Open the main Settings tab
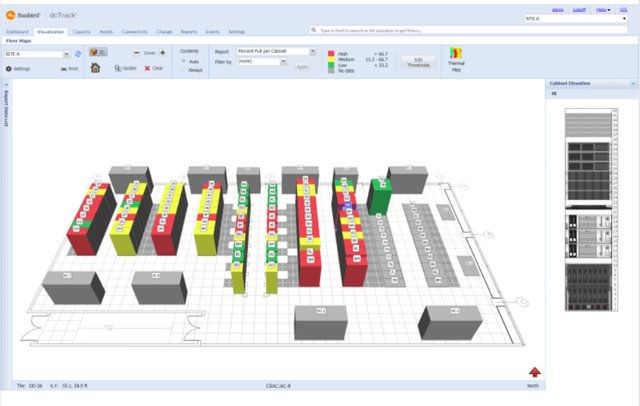The height and width of the screenshot is (406, 640). 237,31
